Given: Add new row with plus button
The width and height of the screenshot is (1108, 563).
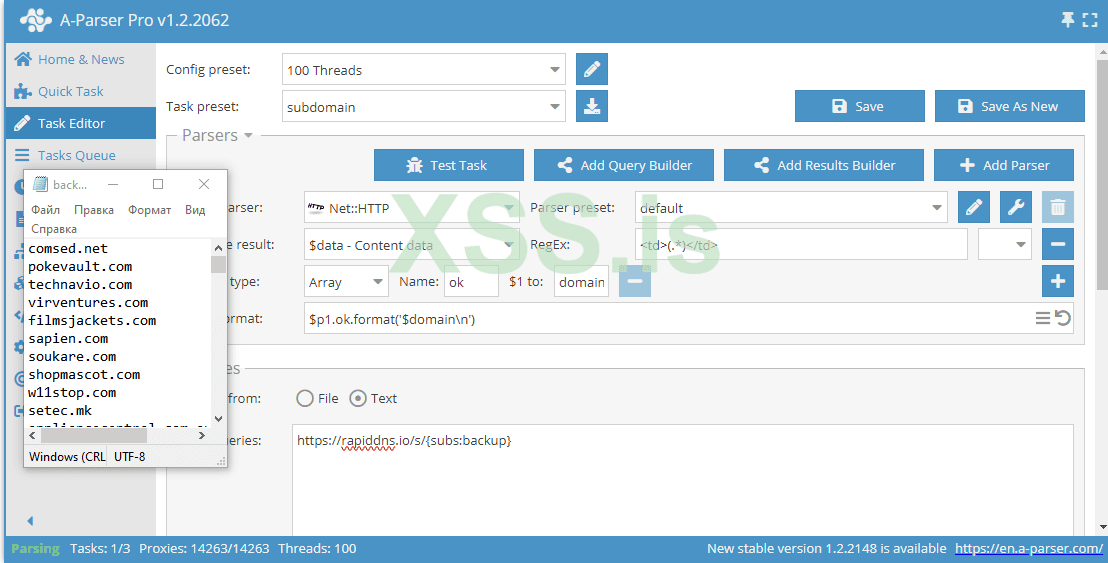Looking at the screenshot, I should [1058, 281].
